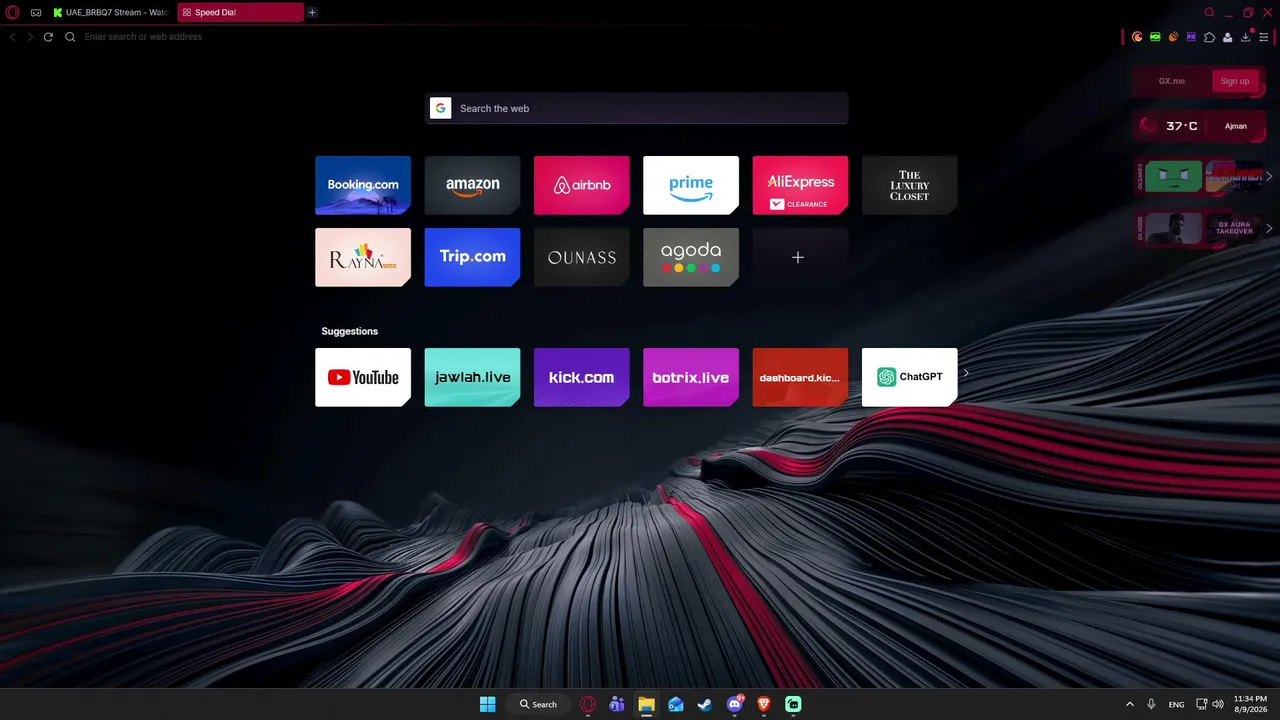The height and width of the screenshot is (720, 1280).
Task: Open the Windows Start menu
Action: point(487,704)
